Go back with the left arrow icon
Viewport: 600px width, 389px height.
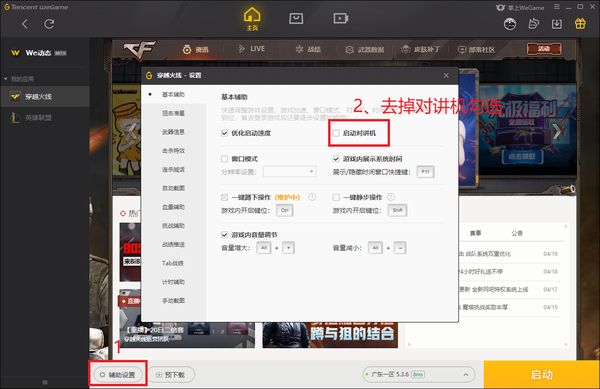tap(25, 24)
